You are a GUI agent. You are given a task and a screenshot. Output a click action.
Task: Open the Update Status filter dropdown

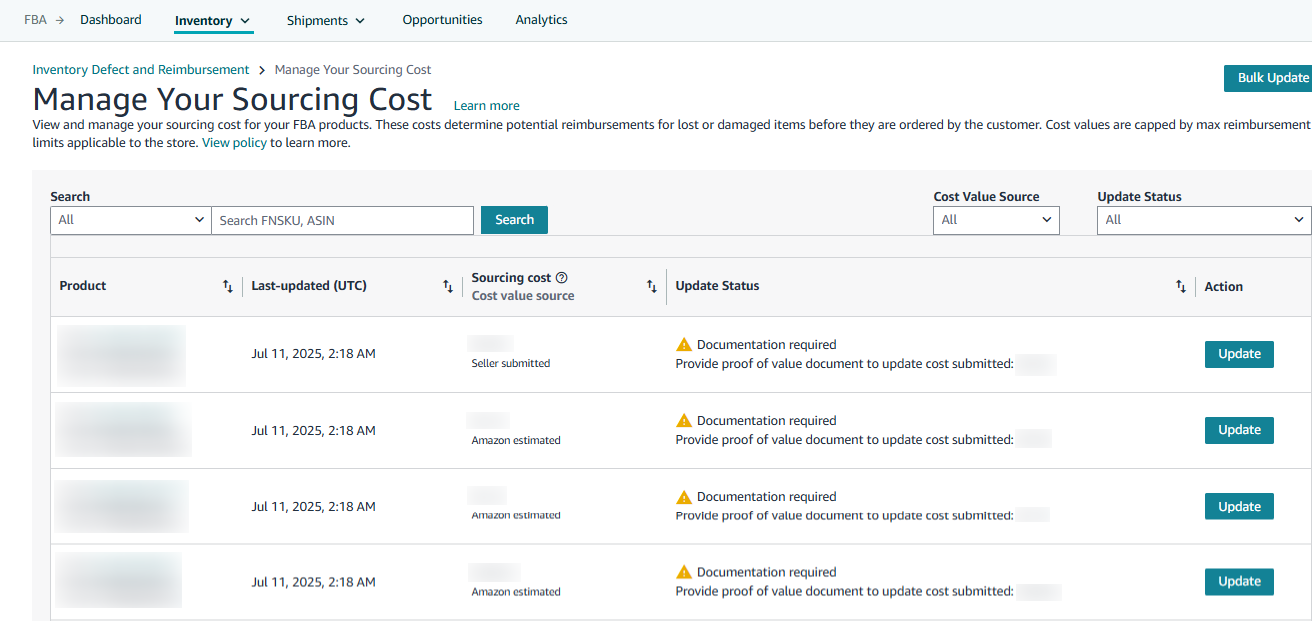(1203, 220)
